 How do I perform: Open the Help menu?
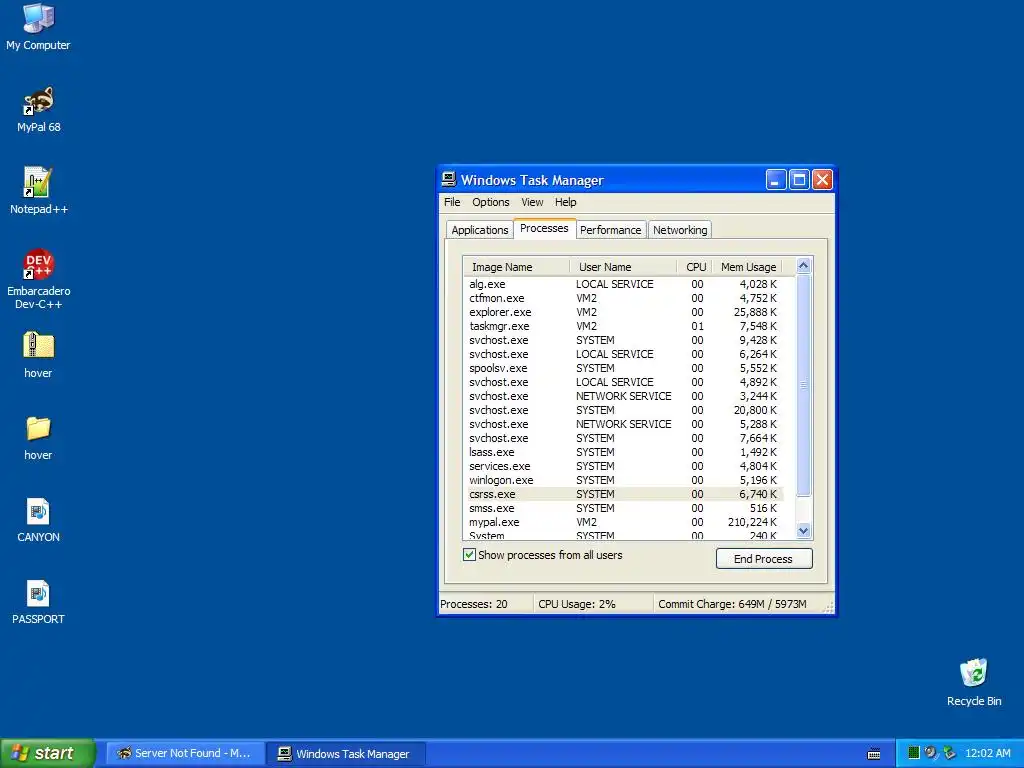[566, 202]
